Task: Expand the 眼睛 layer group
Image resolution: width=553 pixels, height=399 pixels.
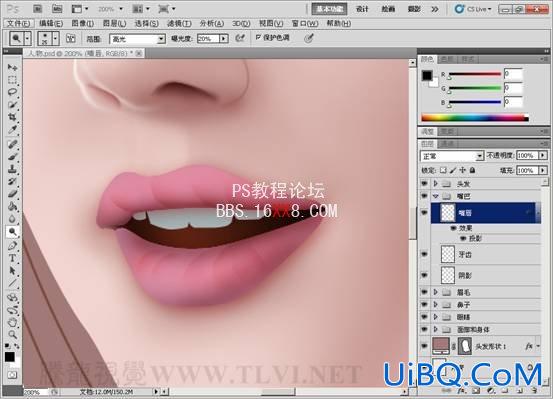Action: point(436,317)
